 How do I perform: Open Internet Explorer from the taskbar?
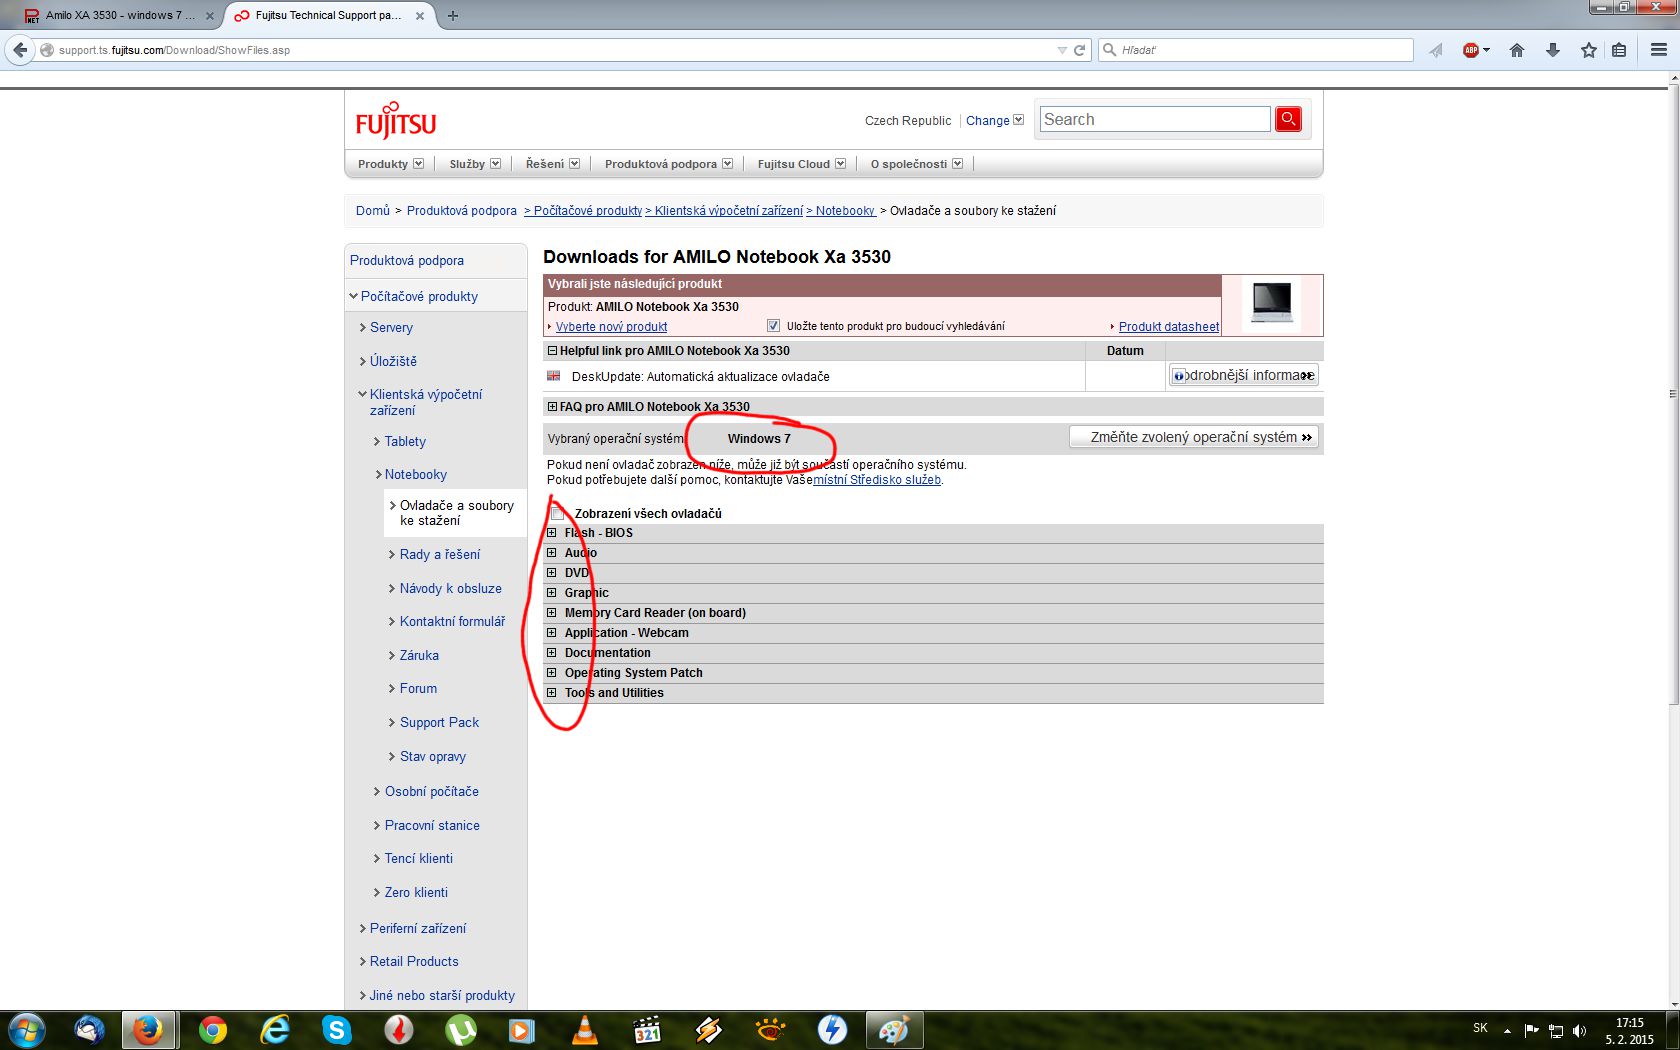(274, 1030)
